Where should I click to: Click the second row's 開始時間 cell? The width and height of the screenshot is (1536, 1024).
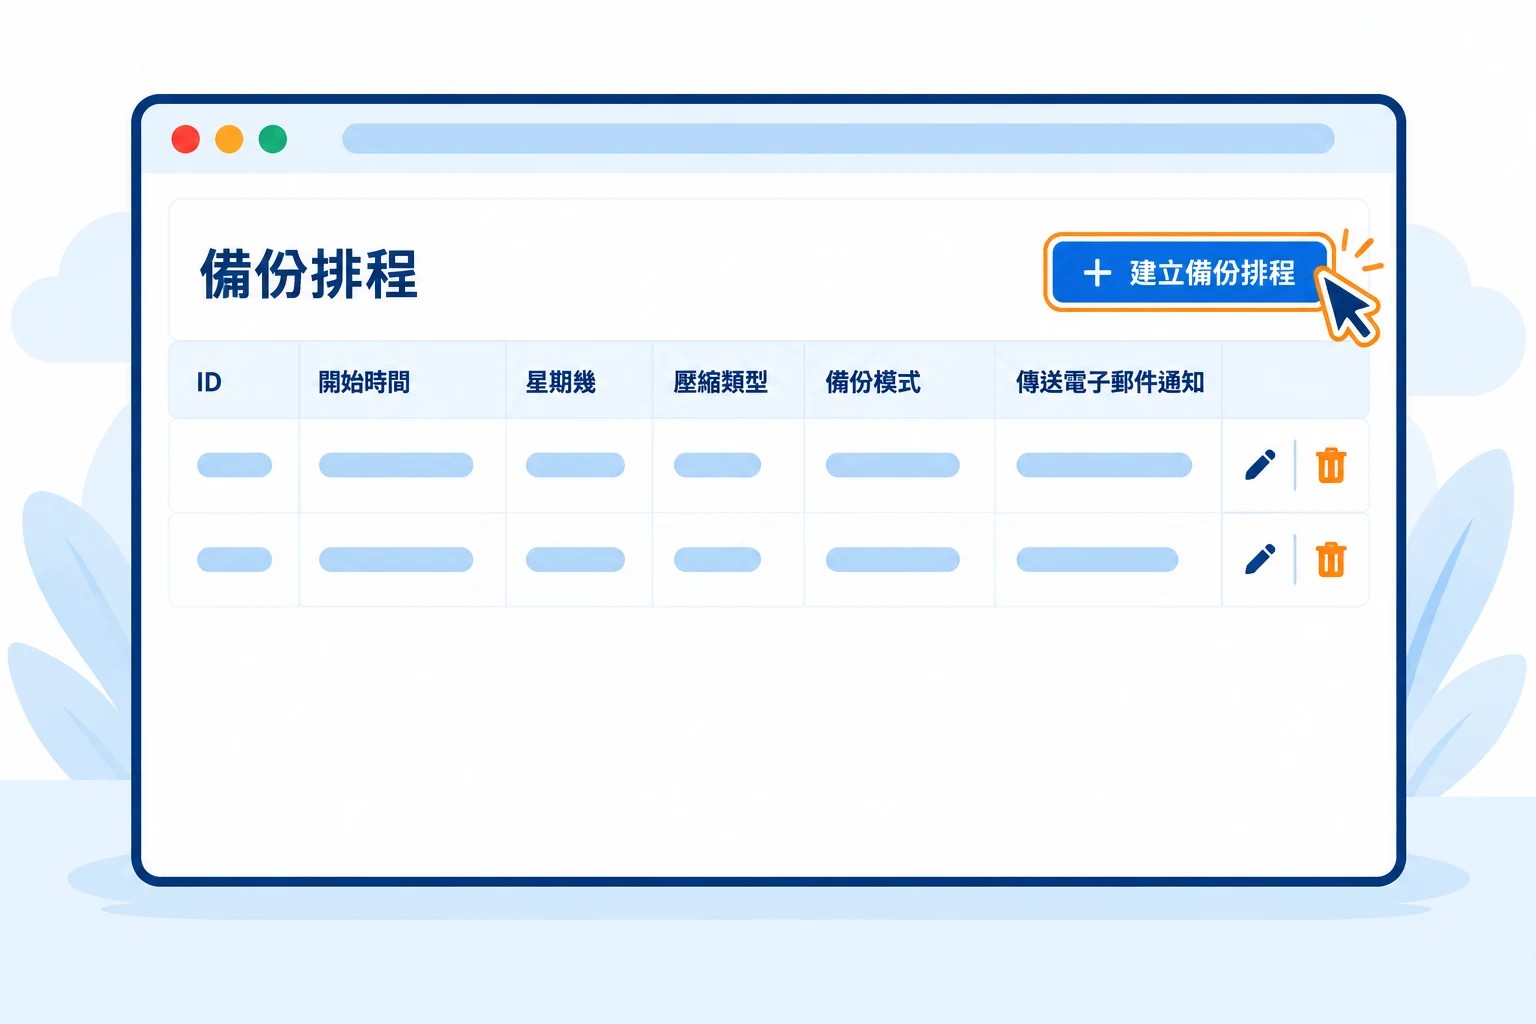(402, 559)
